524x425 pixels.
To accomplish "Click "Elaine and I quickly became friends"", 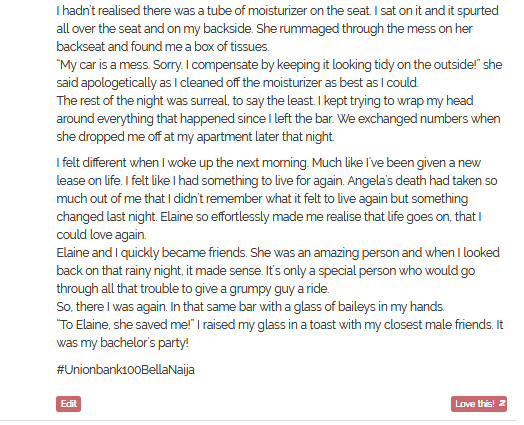I will tap(152, 253).
